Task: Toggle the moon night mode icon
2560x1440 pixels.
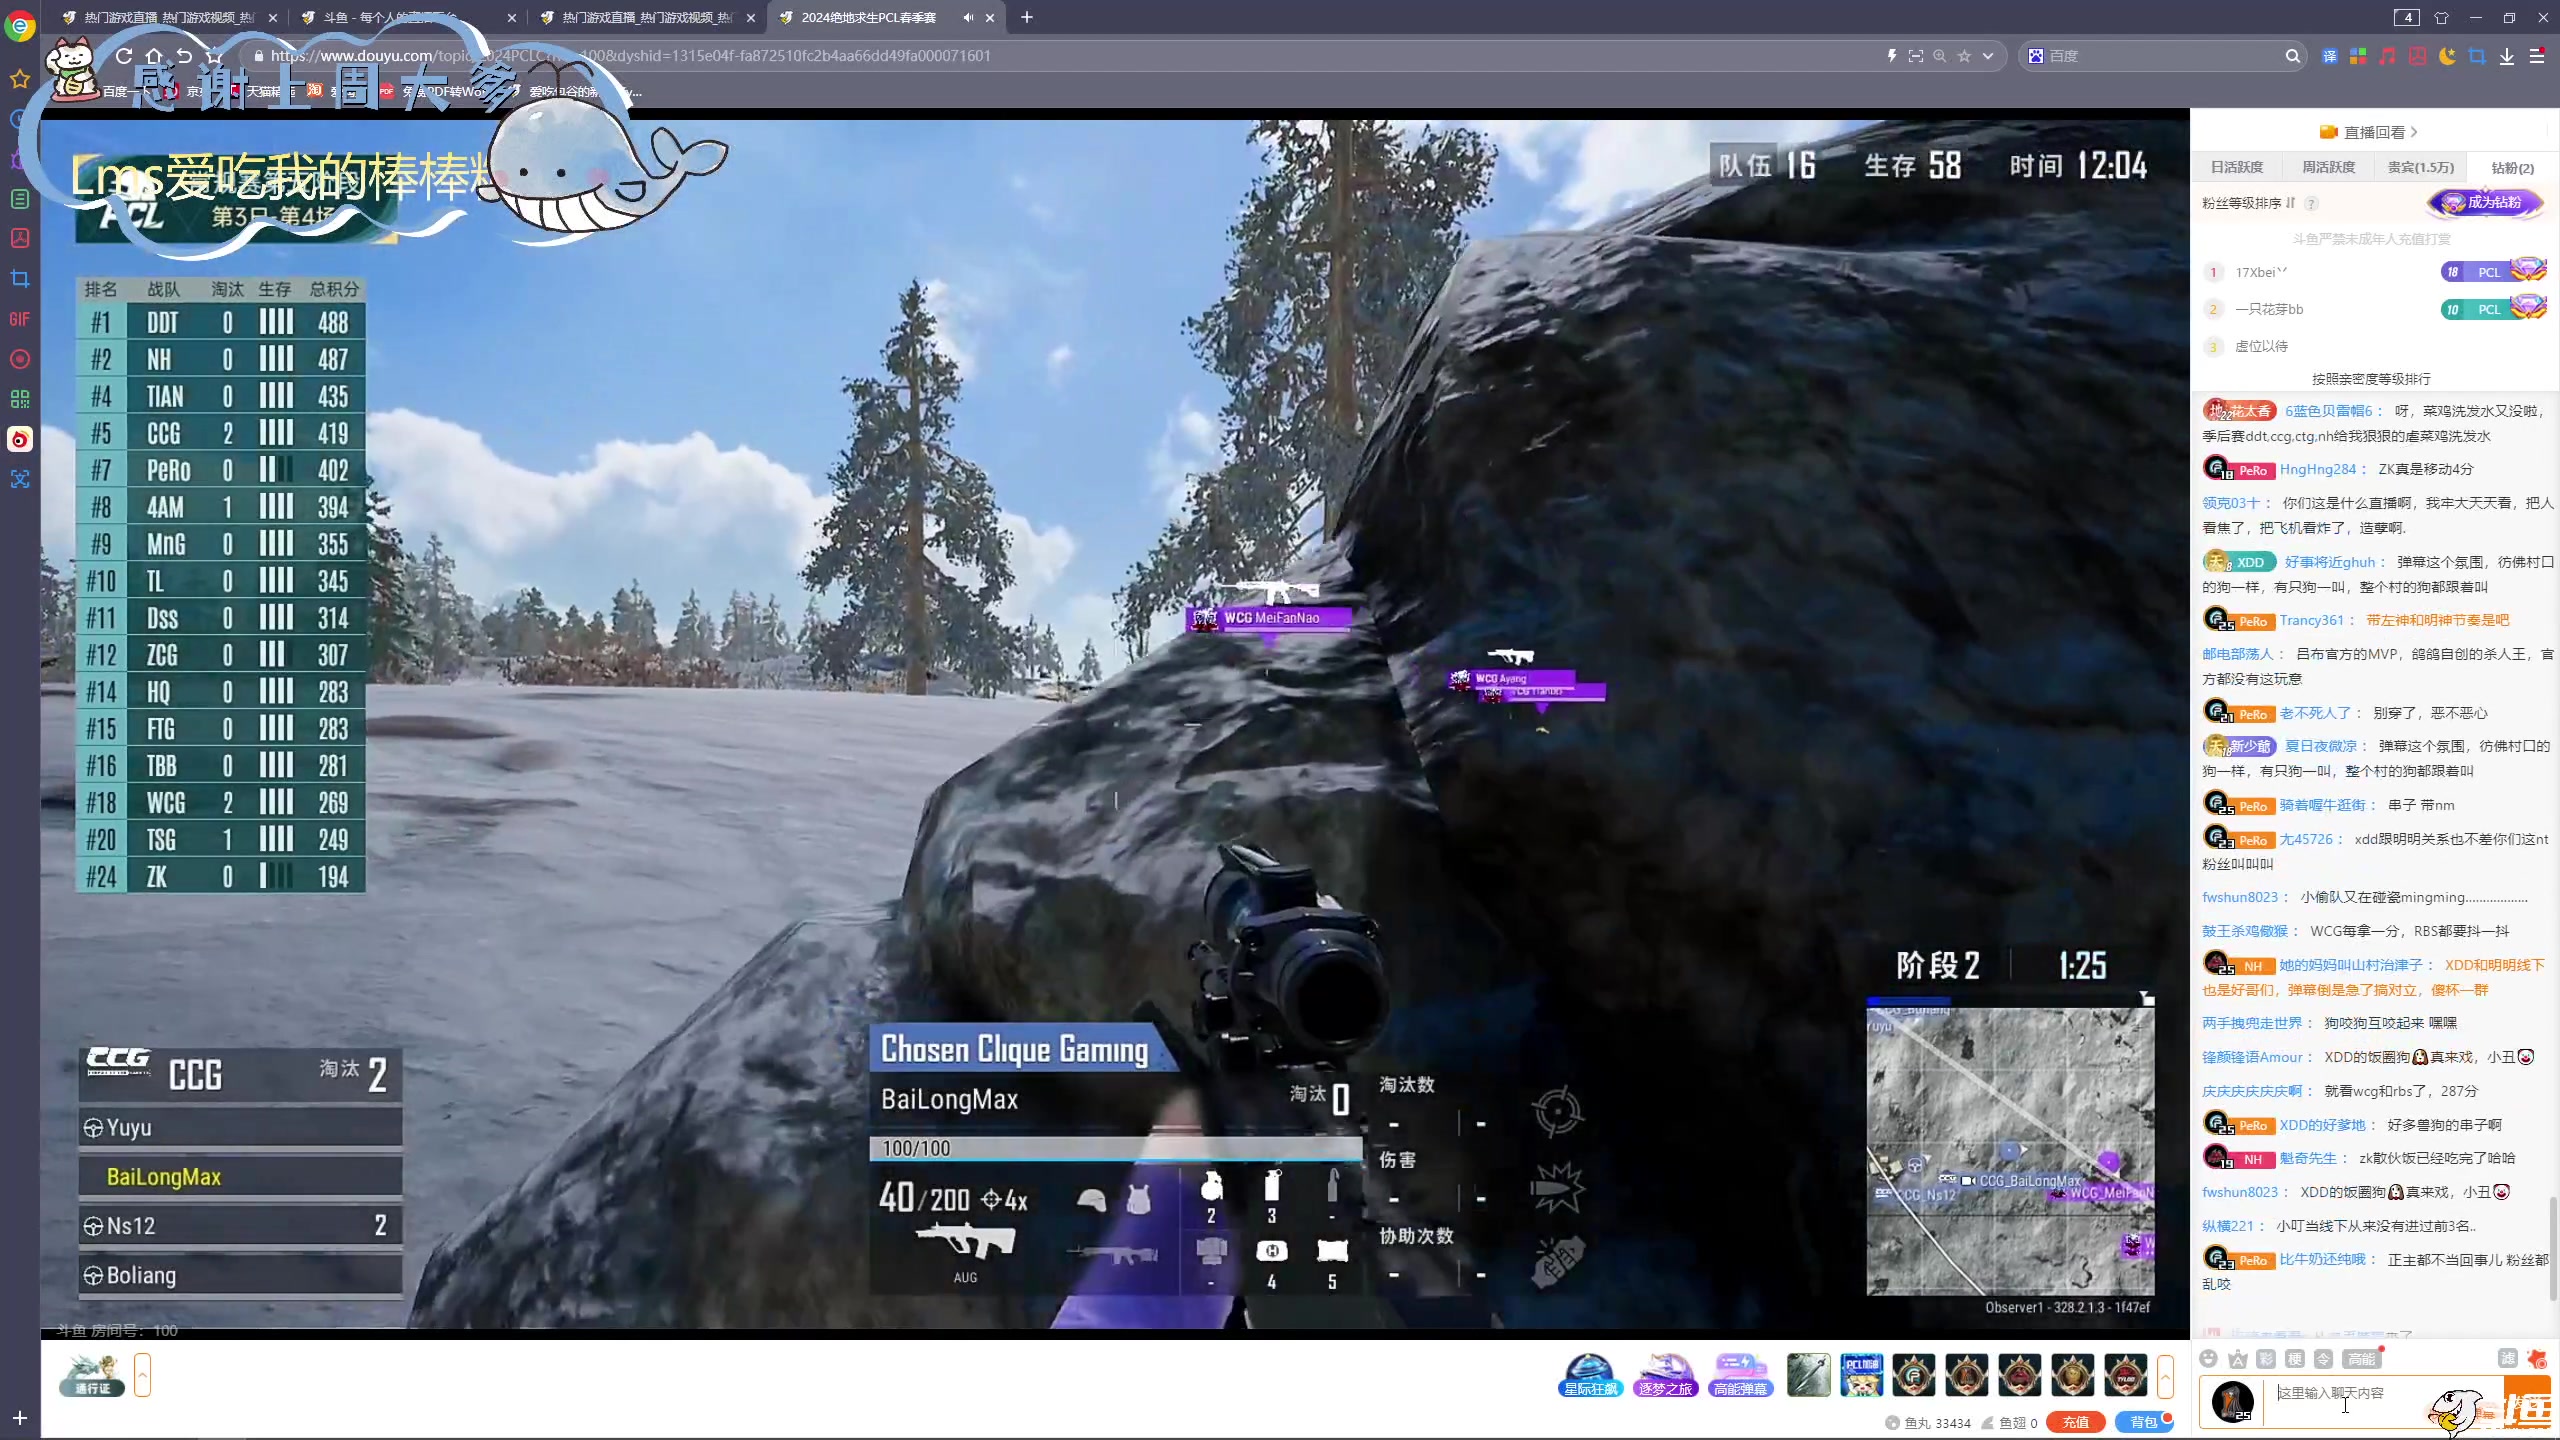Action: point(2447,56)
